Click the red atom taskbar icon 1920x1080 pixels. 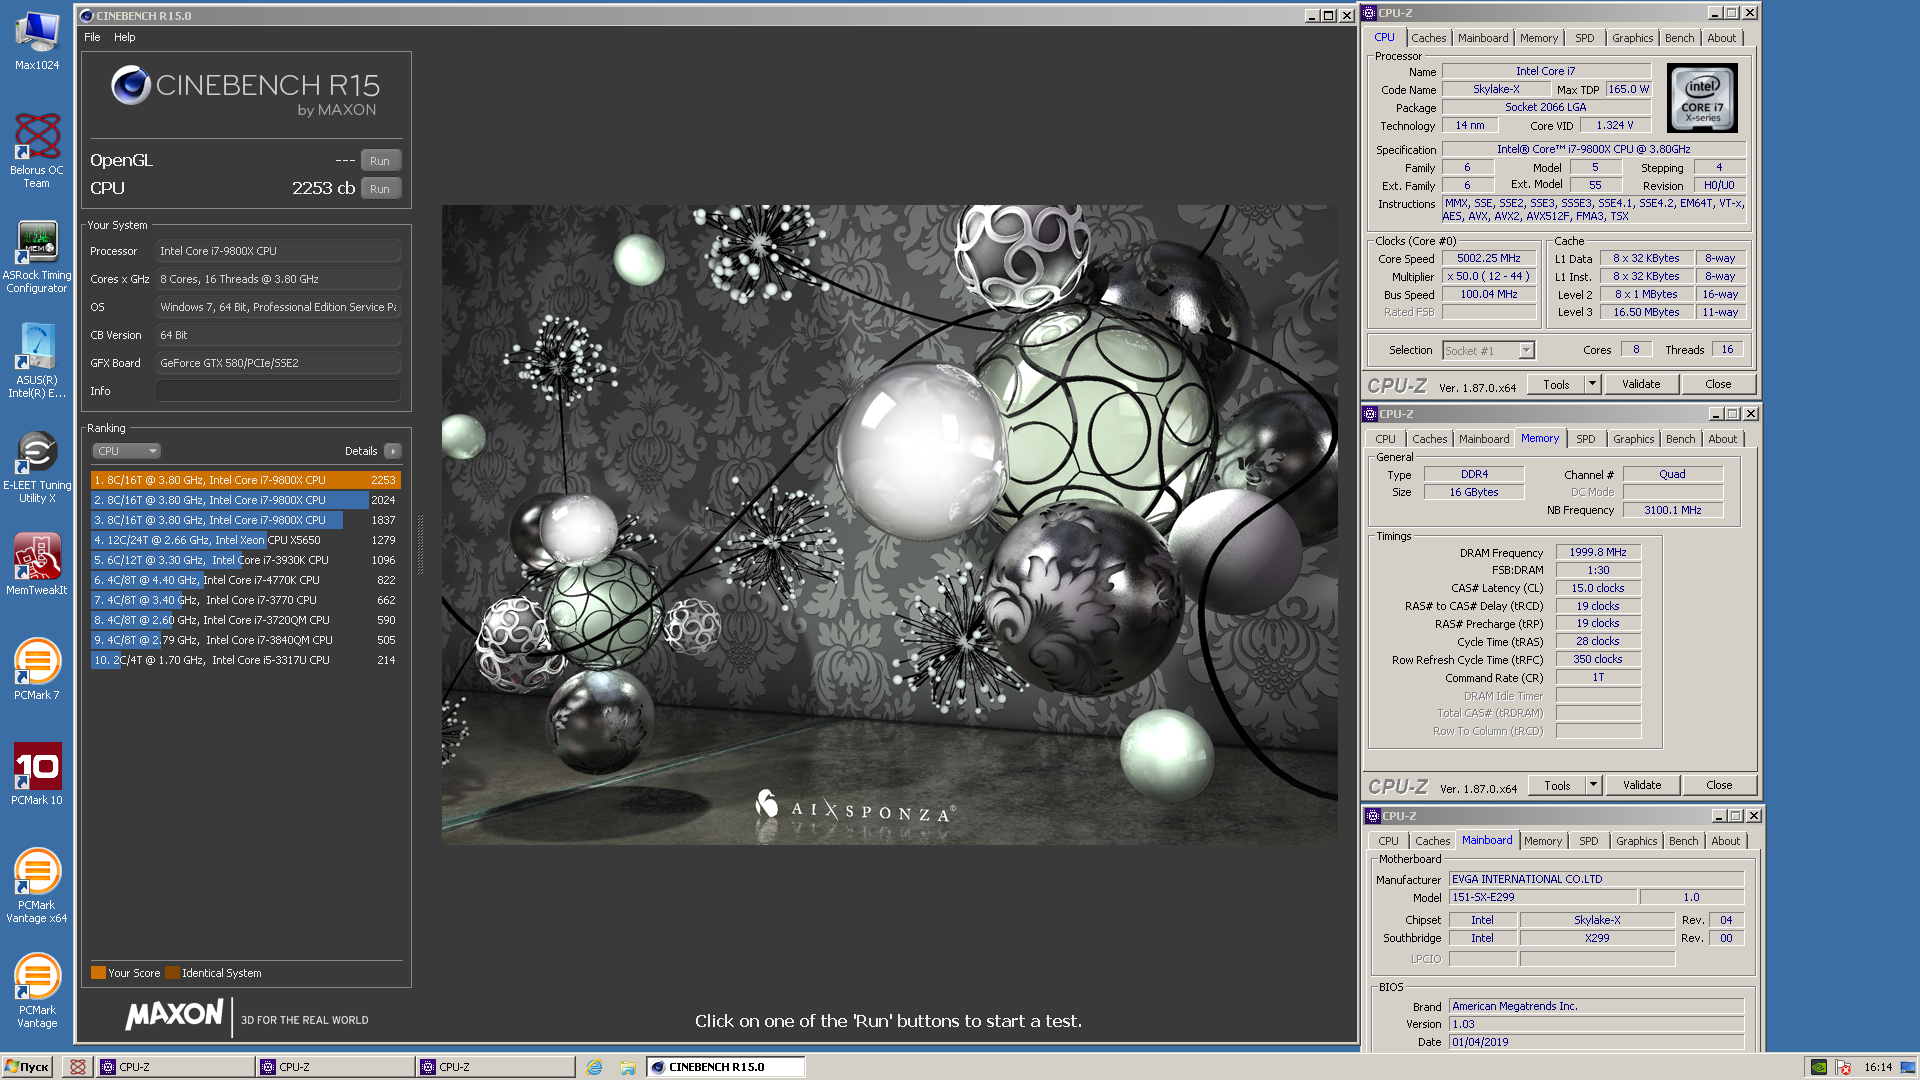click(78, 1067)
